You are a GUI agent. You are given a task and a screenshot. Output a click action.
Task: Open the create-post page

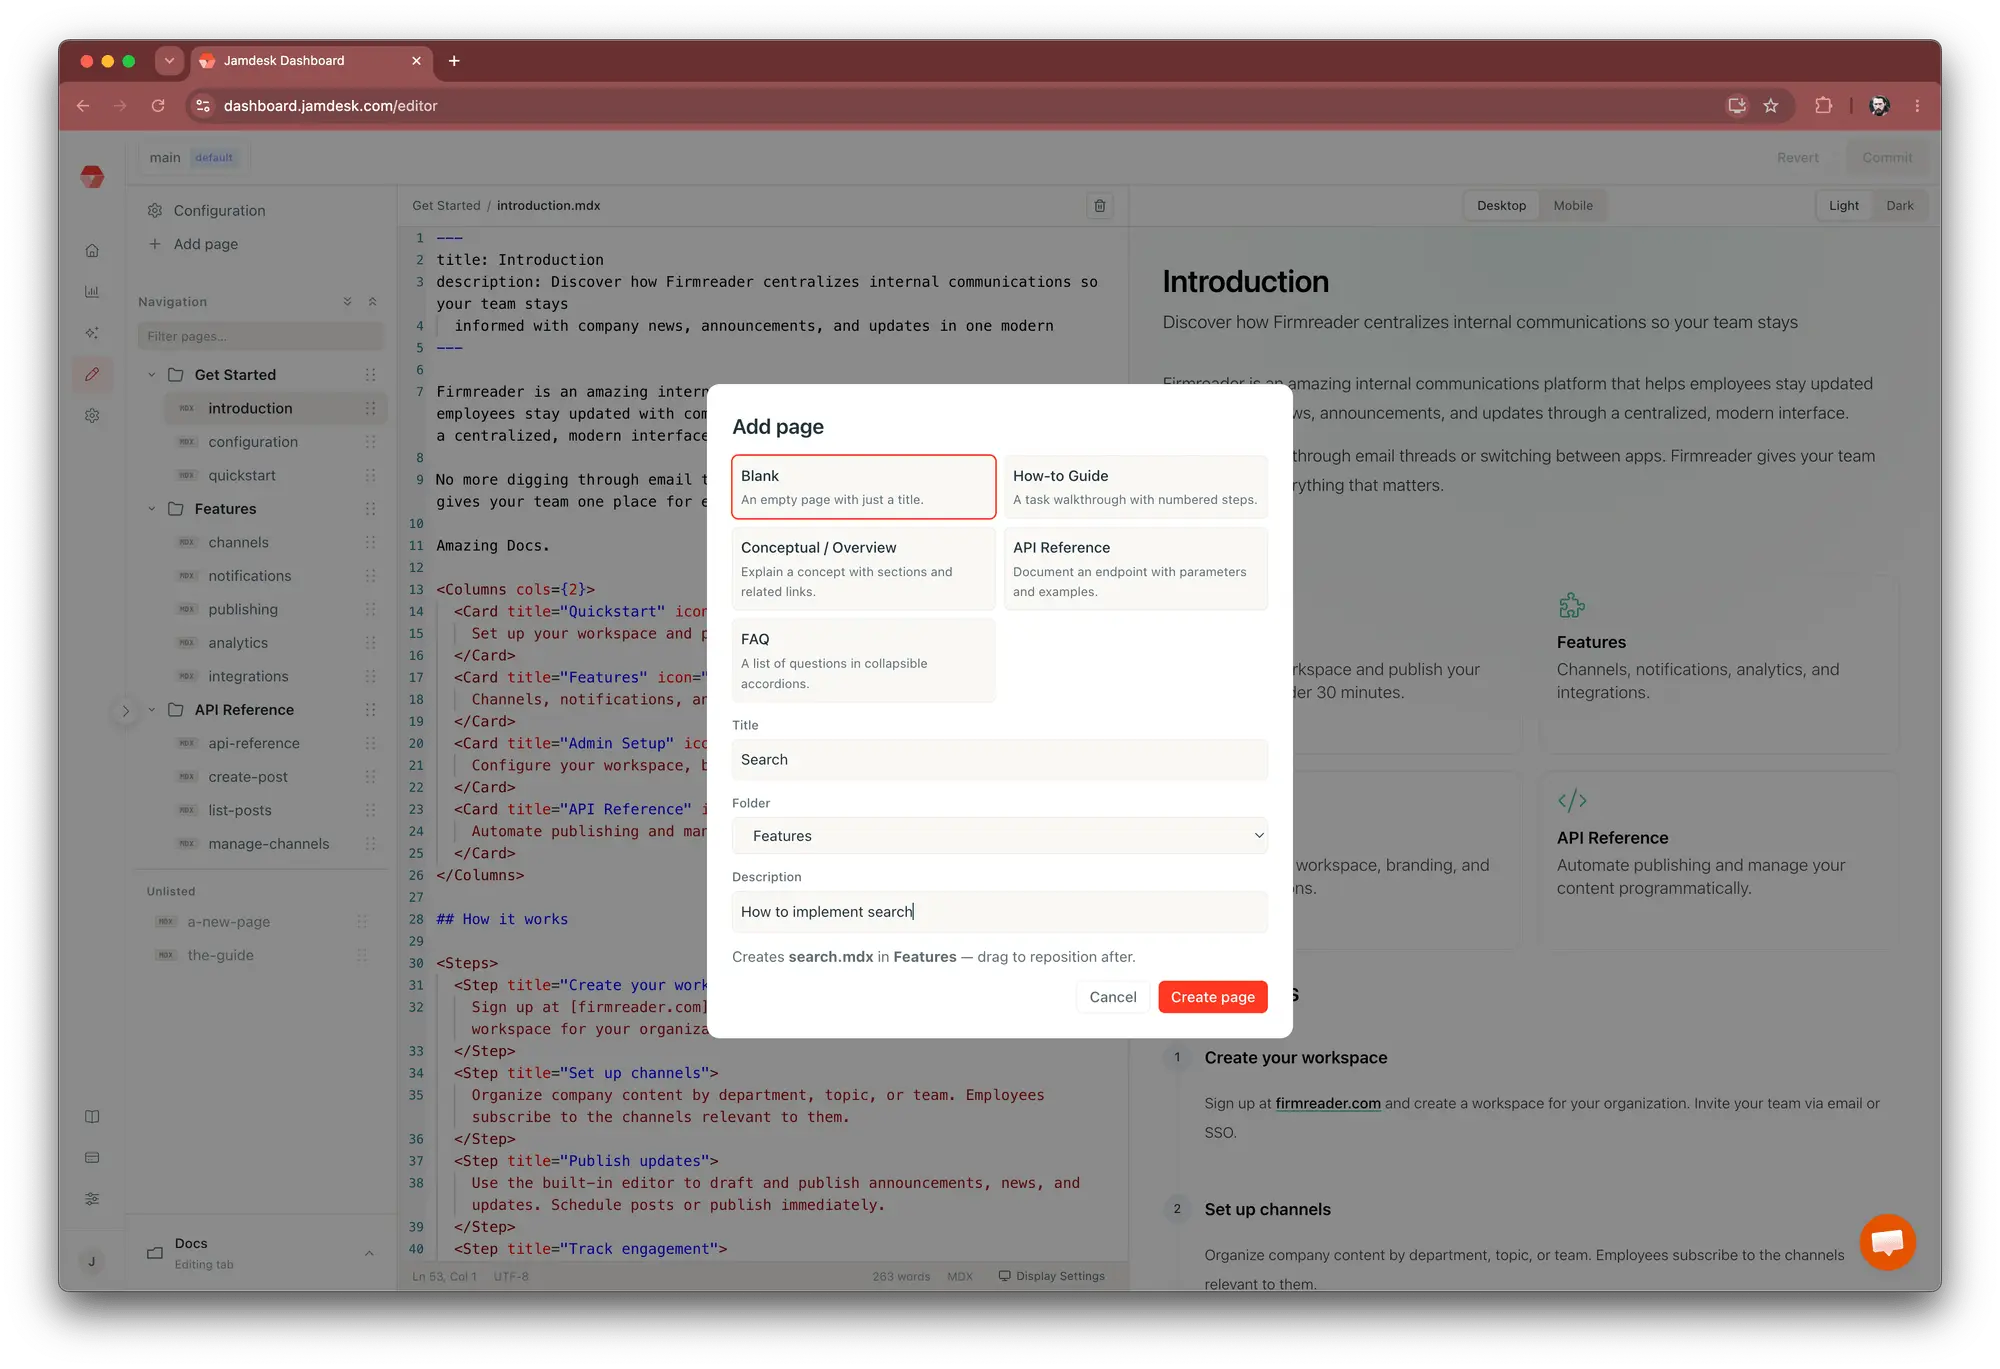[248, 777]
